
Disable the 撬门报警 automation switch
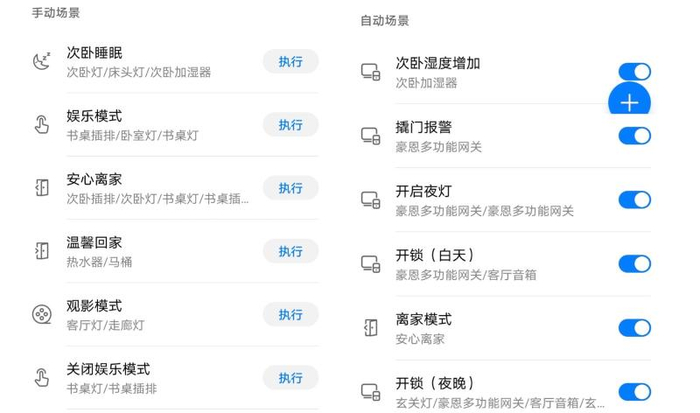[634, 136]
